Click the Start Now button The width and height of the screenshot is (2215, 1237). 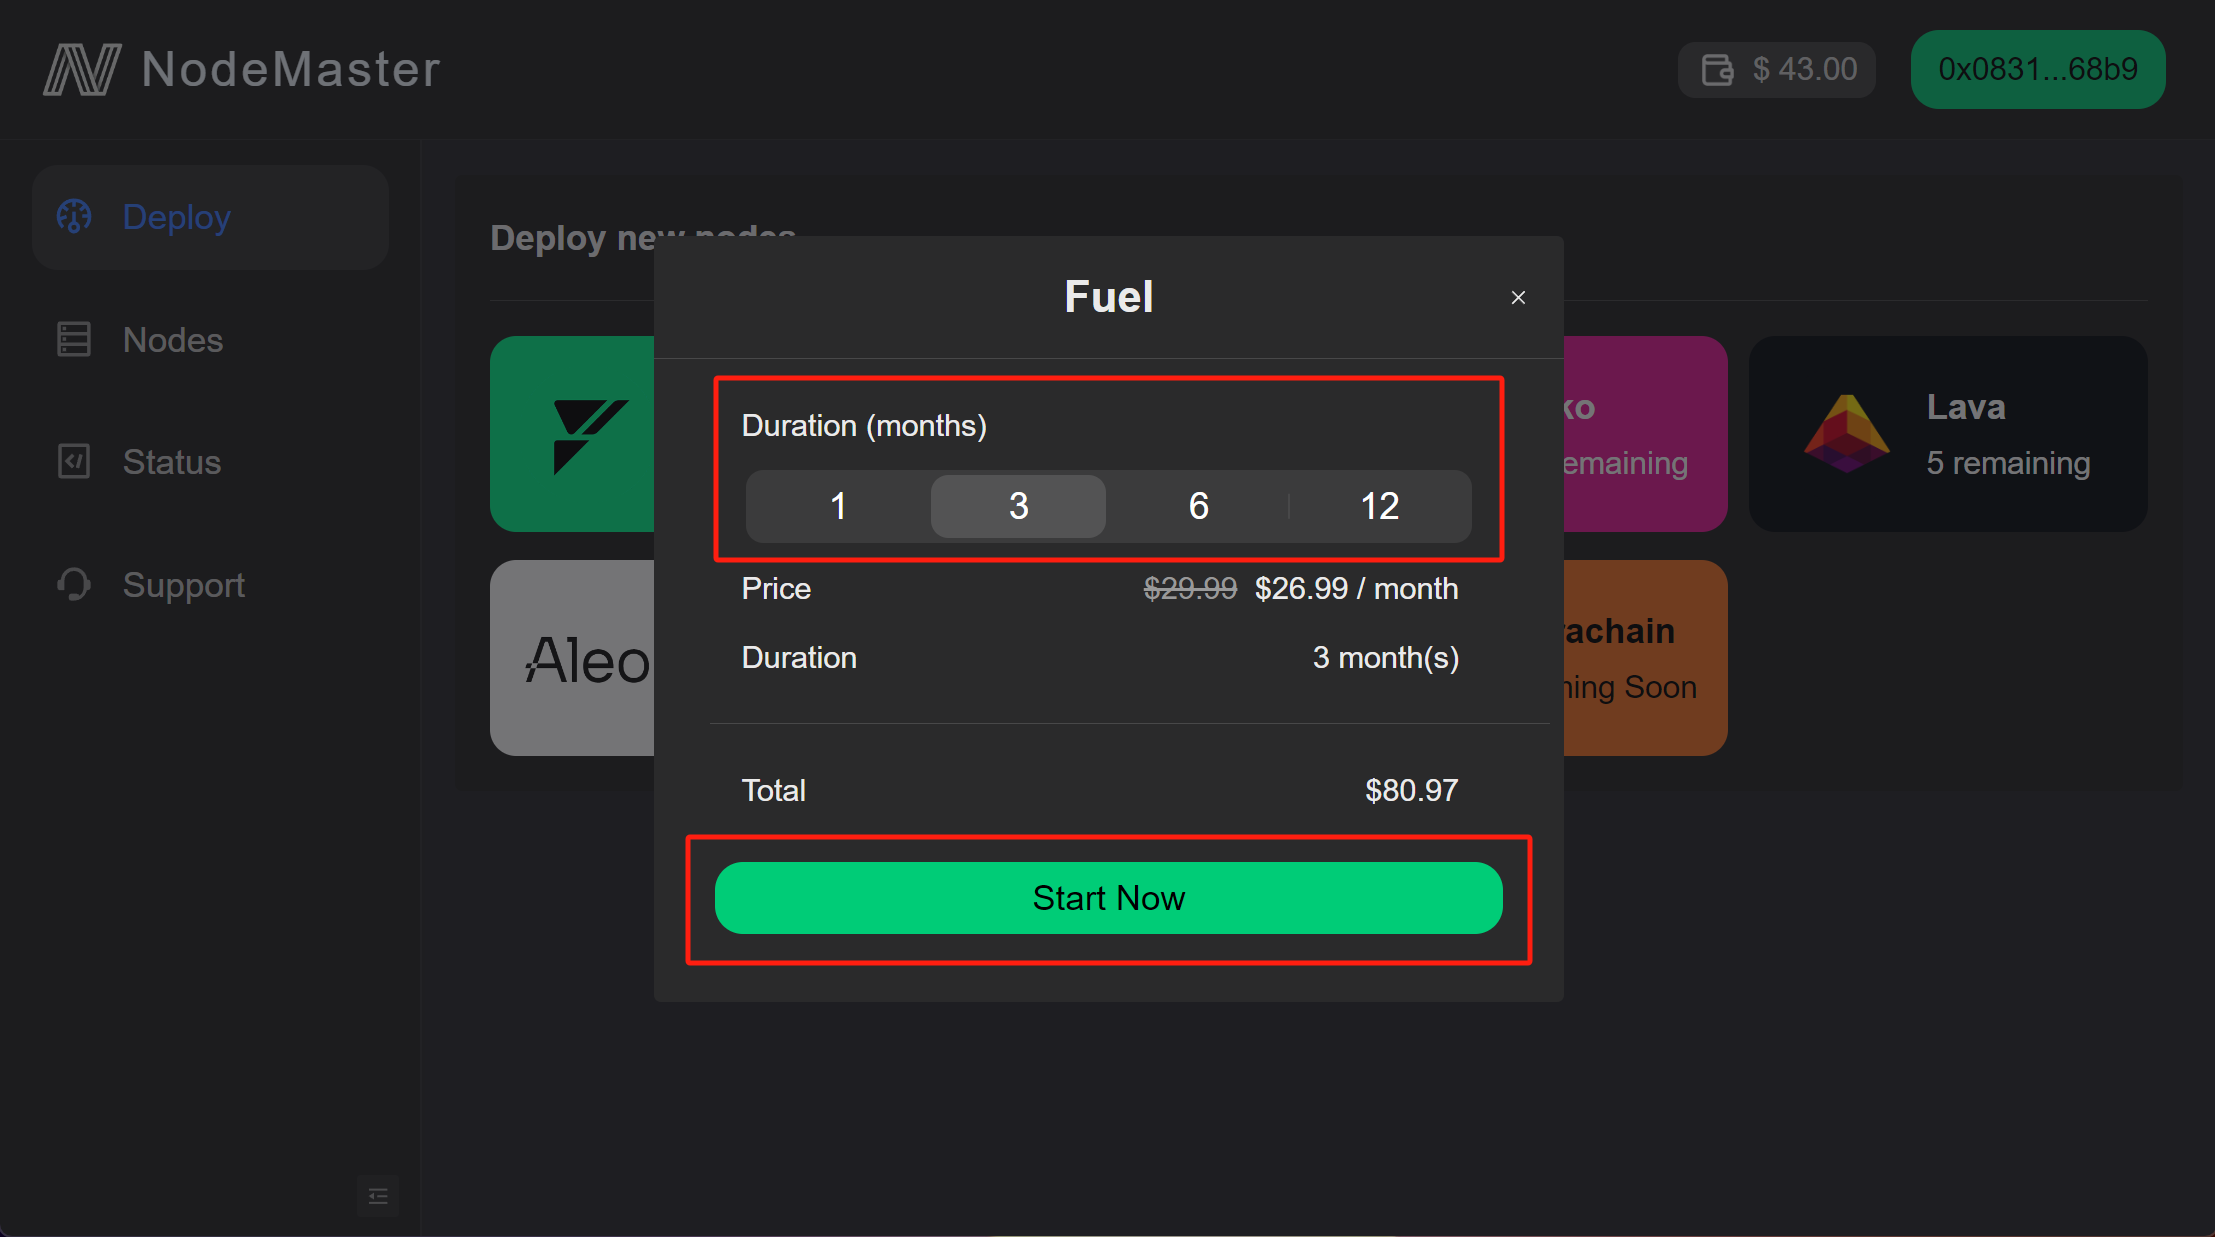(x=1108, y=898)
